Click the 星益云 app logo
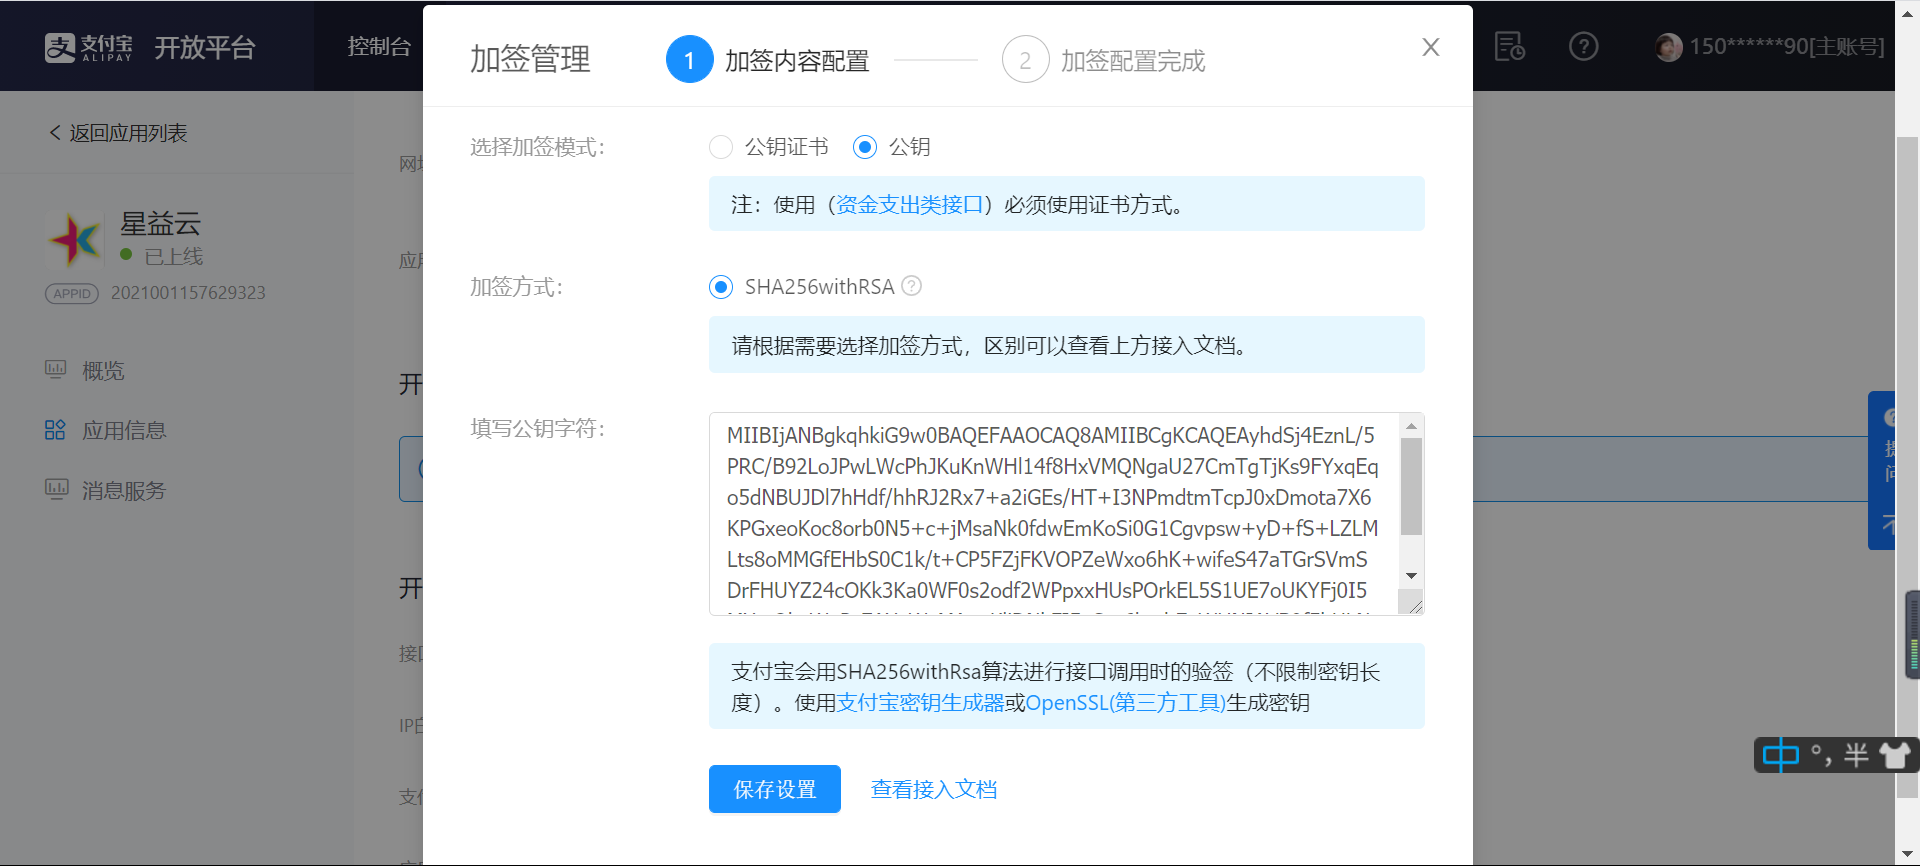Image resolution: width=1920 pixels, height=866 pixels. [75, 239]
